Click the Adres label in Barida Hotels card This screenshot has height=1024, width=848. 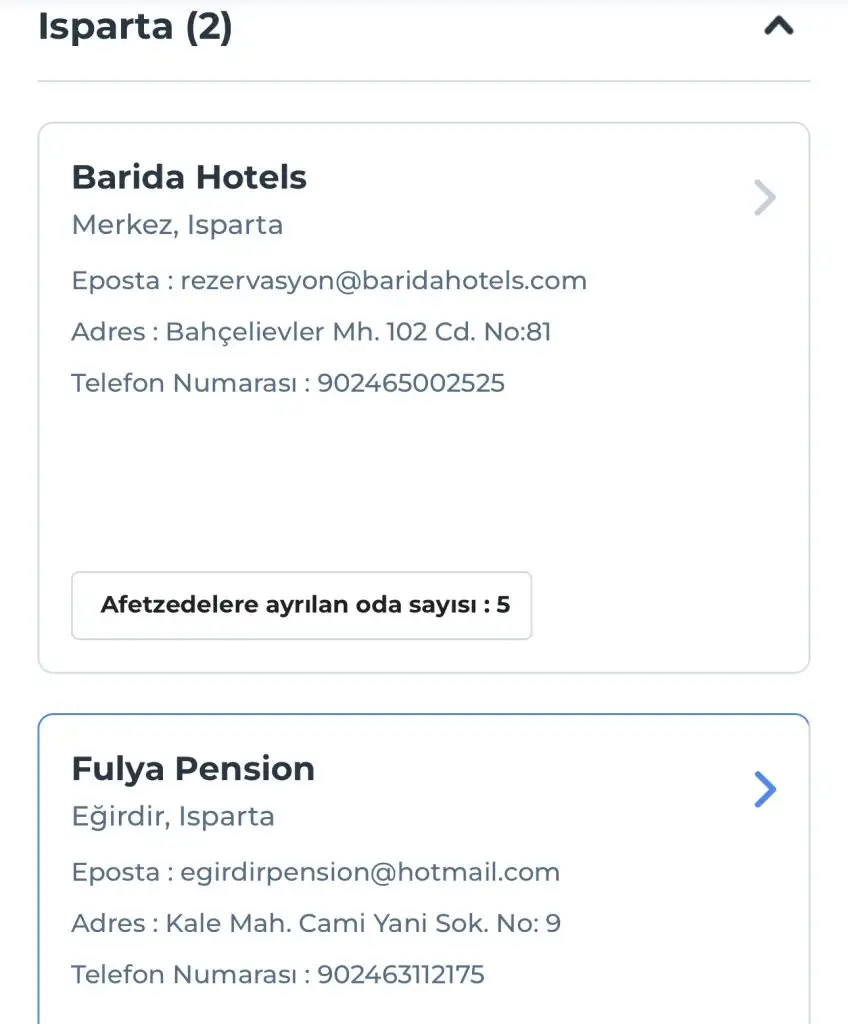108,332
